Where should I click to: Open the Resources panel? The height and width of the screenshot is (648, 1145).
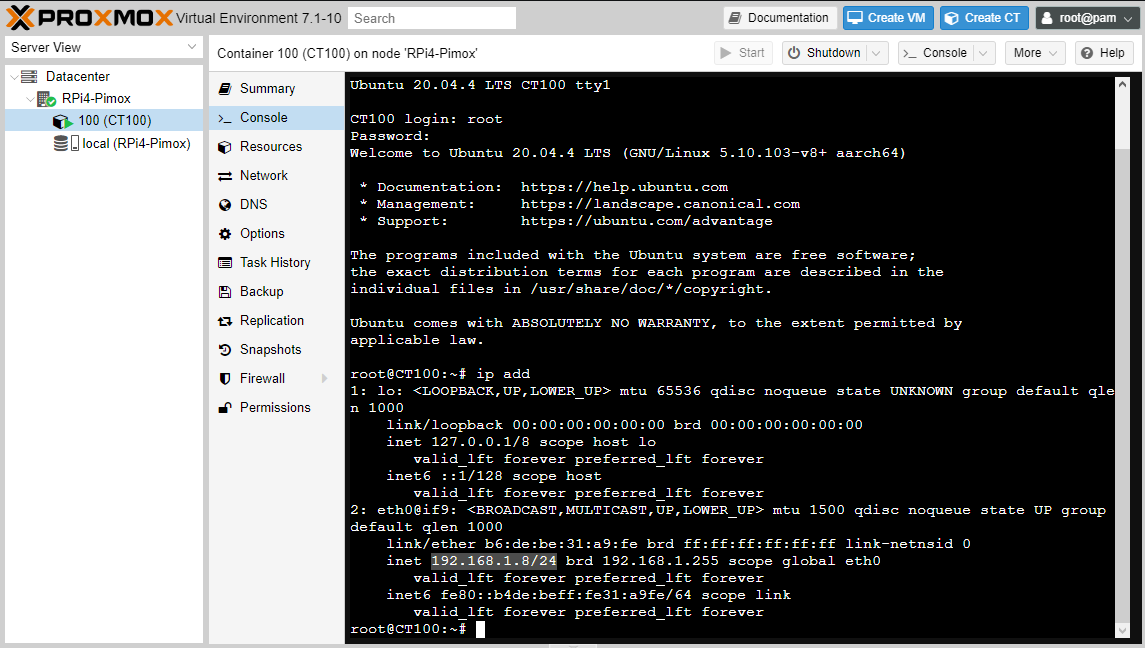point(268,146)
